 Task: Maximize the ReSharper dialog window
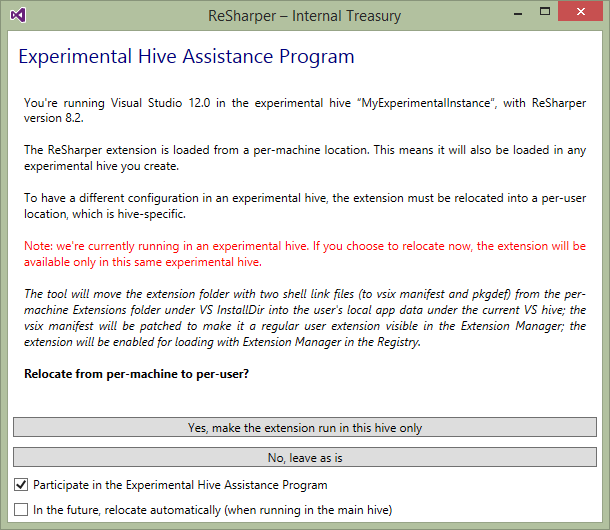(x=545, y=12)
